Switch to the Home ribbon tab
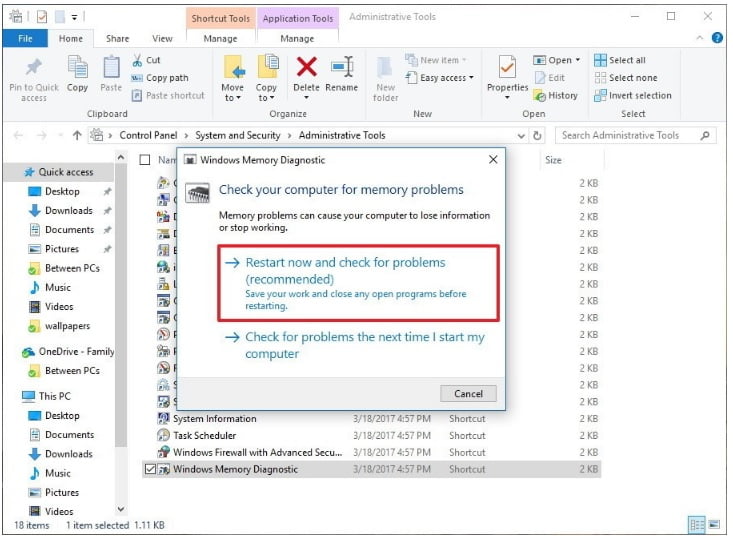Image resolution: width=733 pixels, height=536 pixels. (x=71, y=39)
